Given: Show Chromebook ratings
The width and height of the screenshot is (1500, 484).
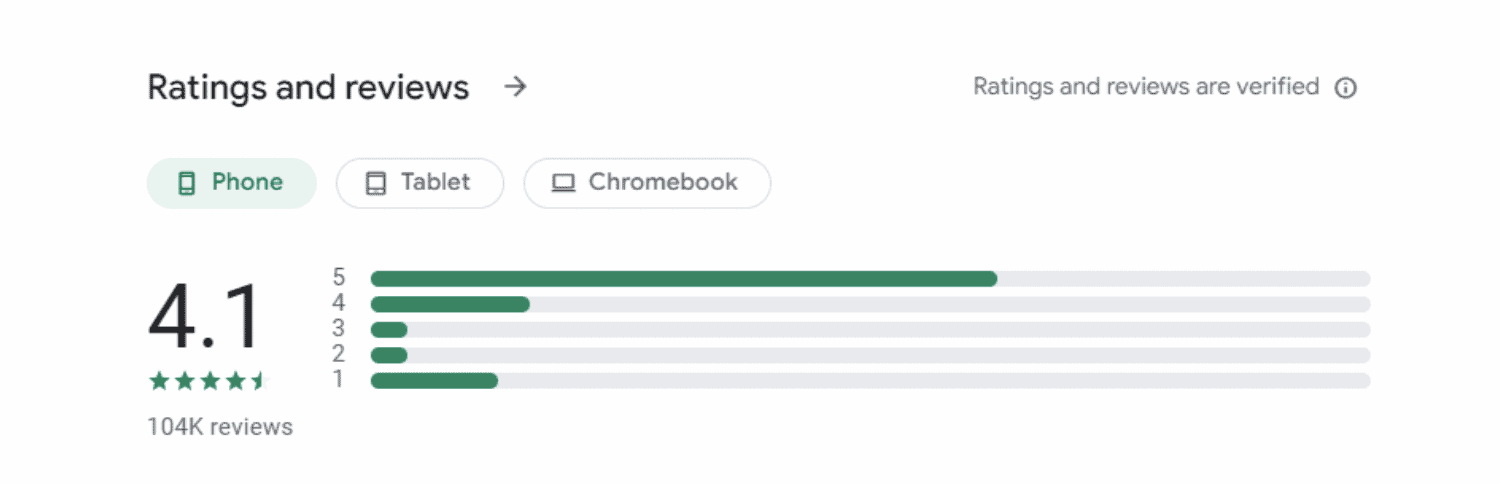Looking at the screenshot, I should tap(647, 183).
